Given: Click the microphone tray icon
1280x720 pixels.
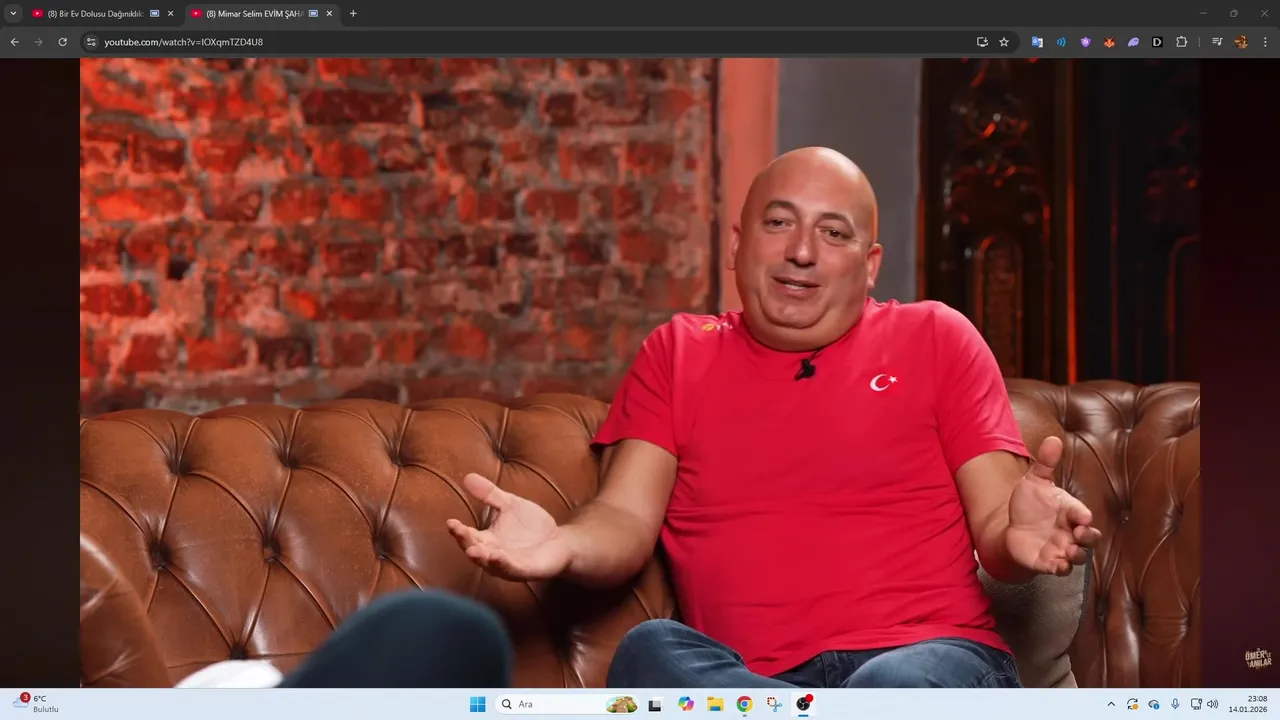Looking at the screenshot, I should click(1175, 704).
